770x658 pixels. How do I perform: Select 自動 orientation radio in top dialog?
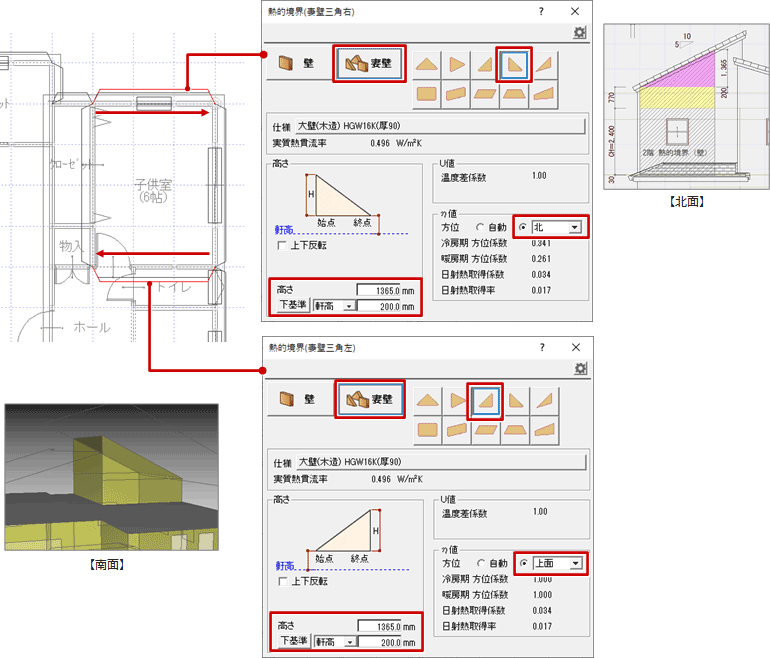click(x=480, y=227)
